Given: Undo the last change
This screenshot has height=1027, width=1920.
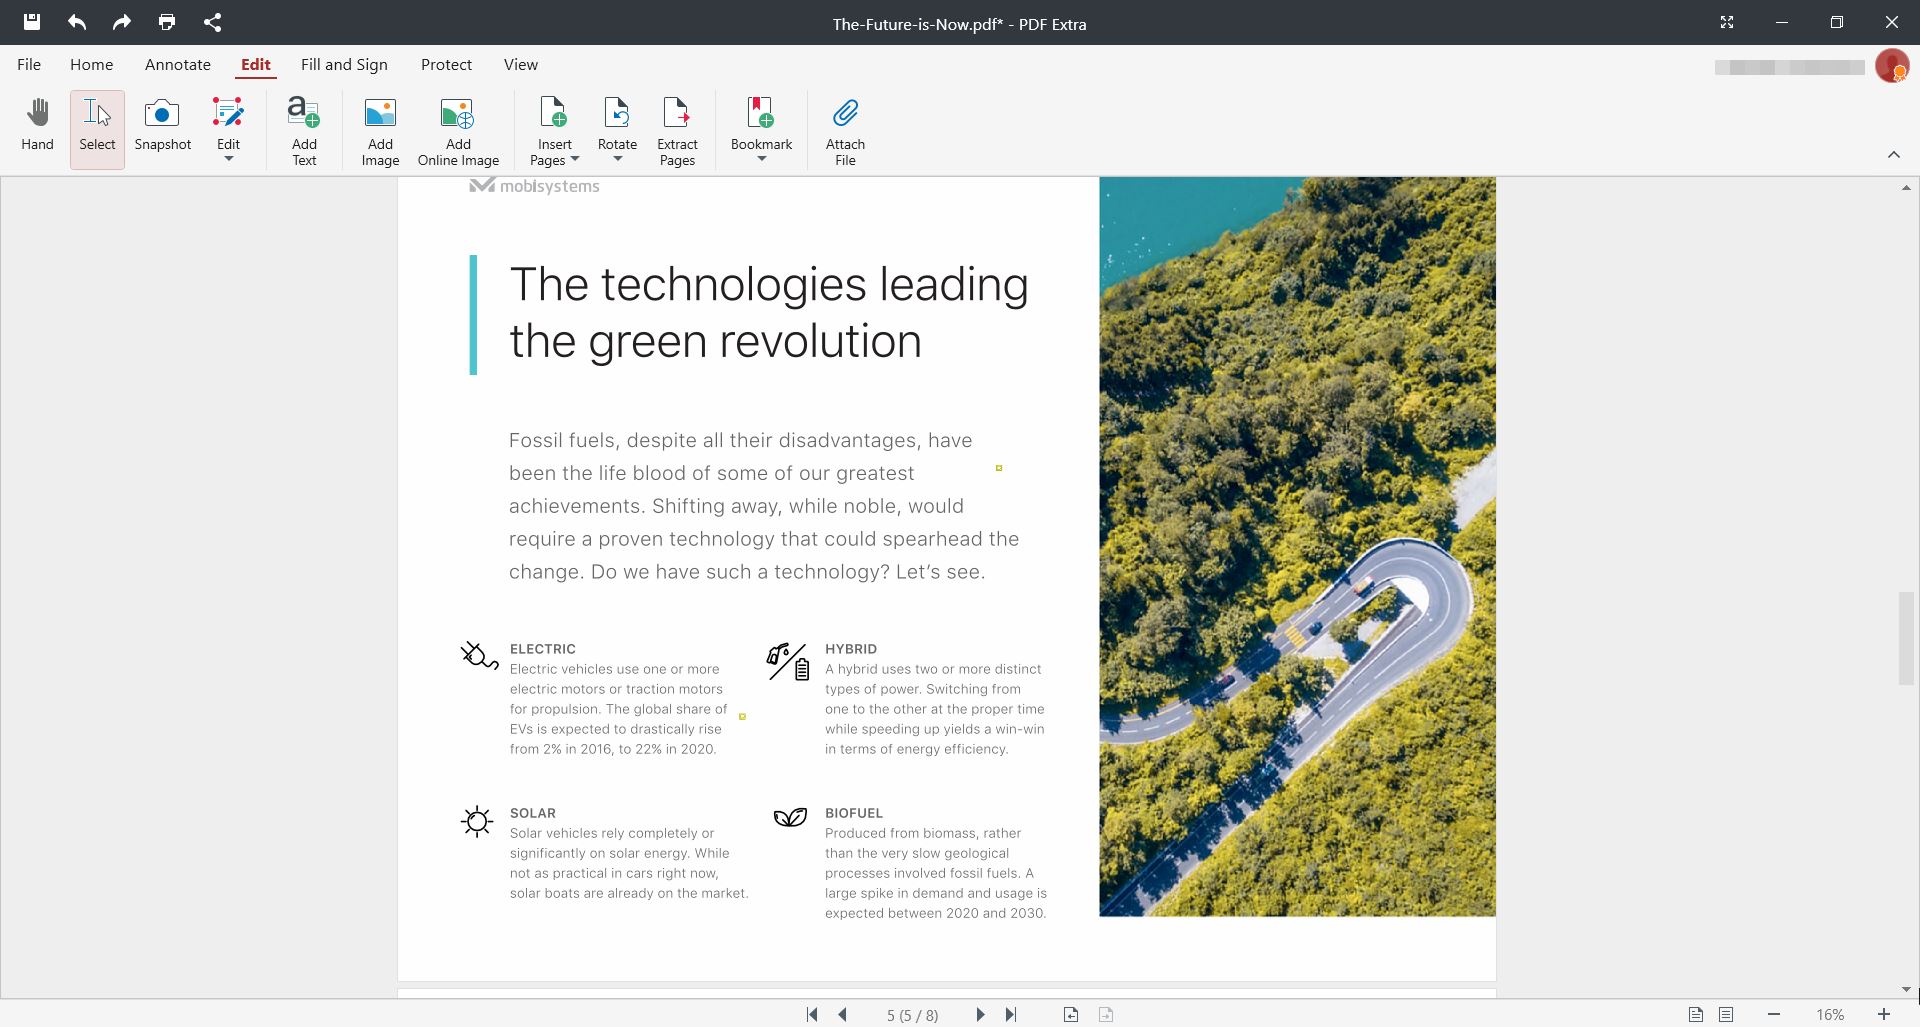Looking at the screenshot, I should point(76,22).
